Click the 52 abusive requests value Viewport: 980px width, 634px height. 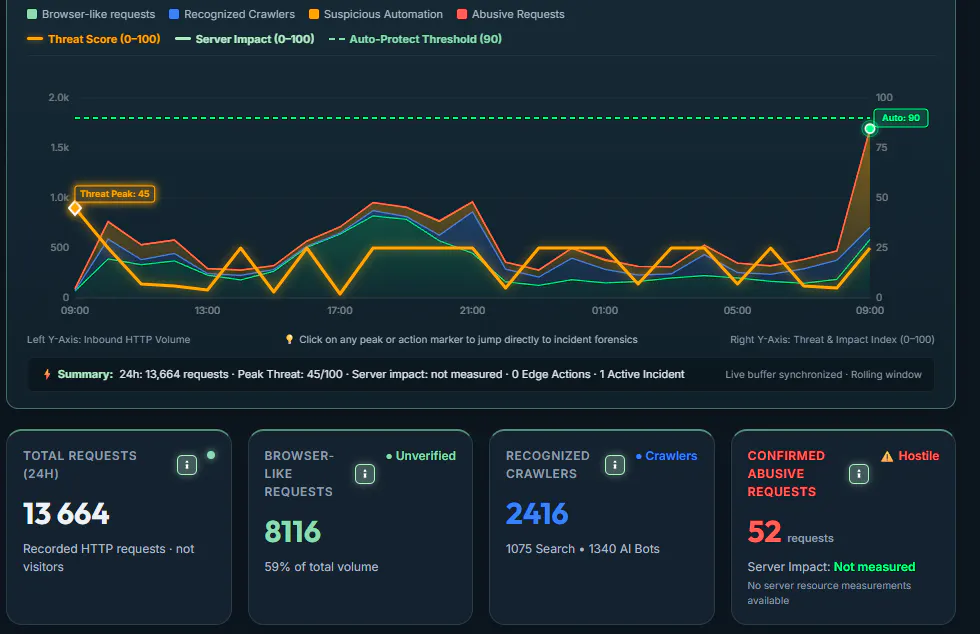tap(764, 532)
